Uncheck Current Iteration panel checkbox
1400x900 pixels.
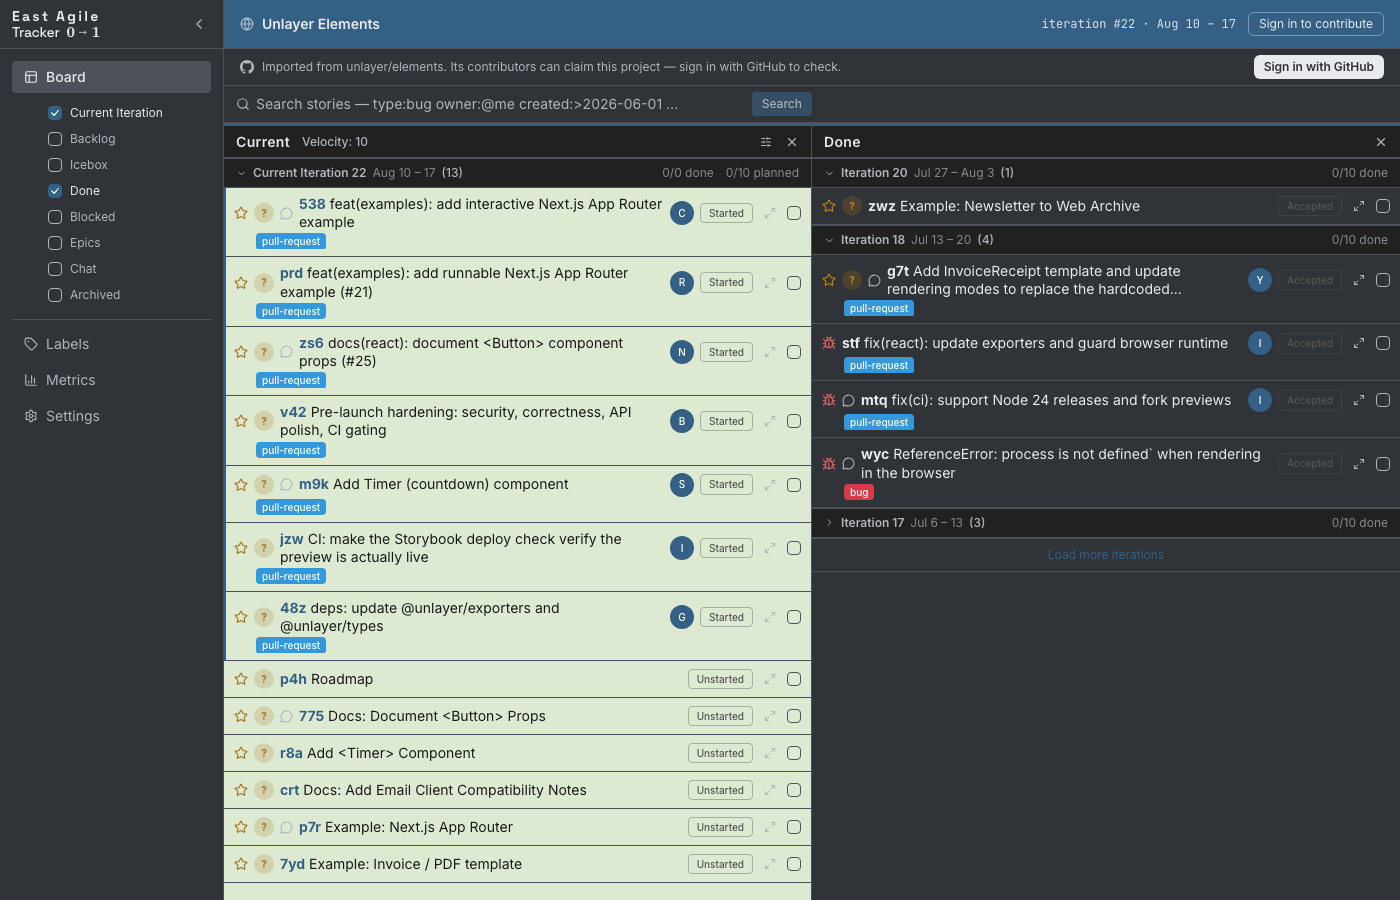coord(55,113)
